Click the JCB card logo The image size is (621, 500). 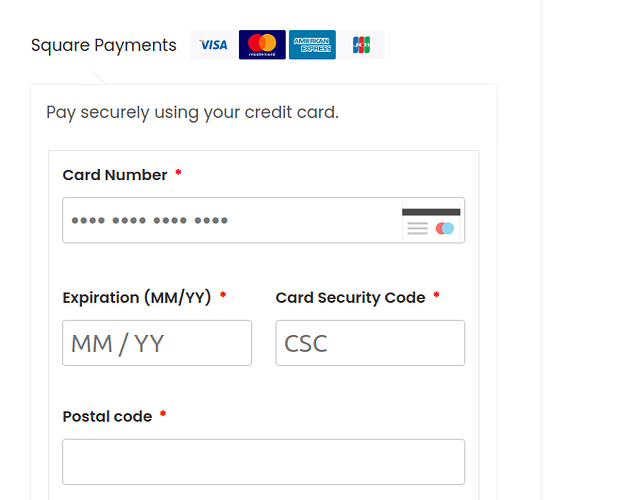[x=362, y=45]
